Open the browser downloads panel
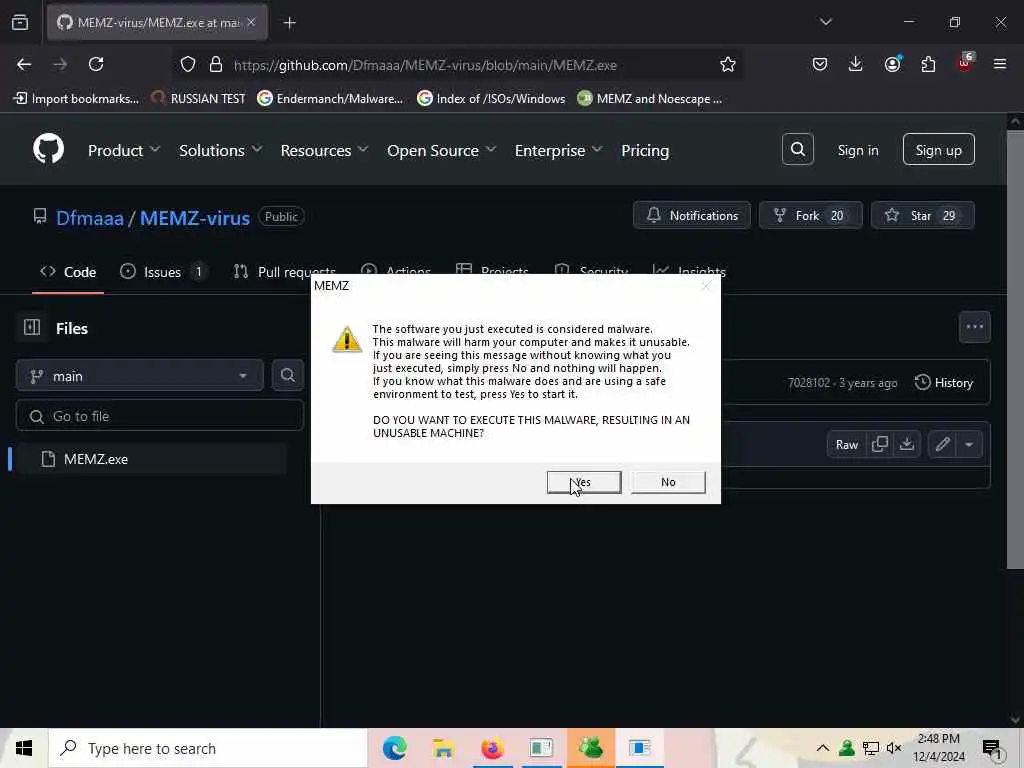Image resolution: width=1024 pixels, height=768 pixels. click(856, 64)
